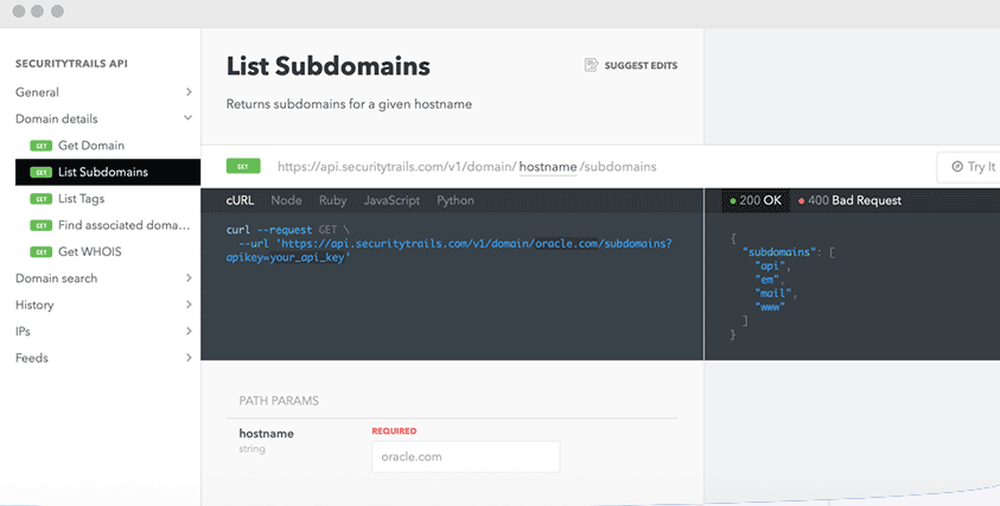Click the hostname placeholder in the endpoint URL
1000x506 pixels.
click(547, 167)
